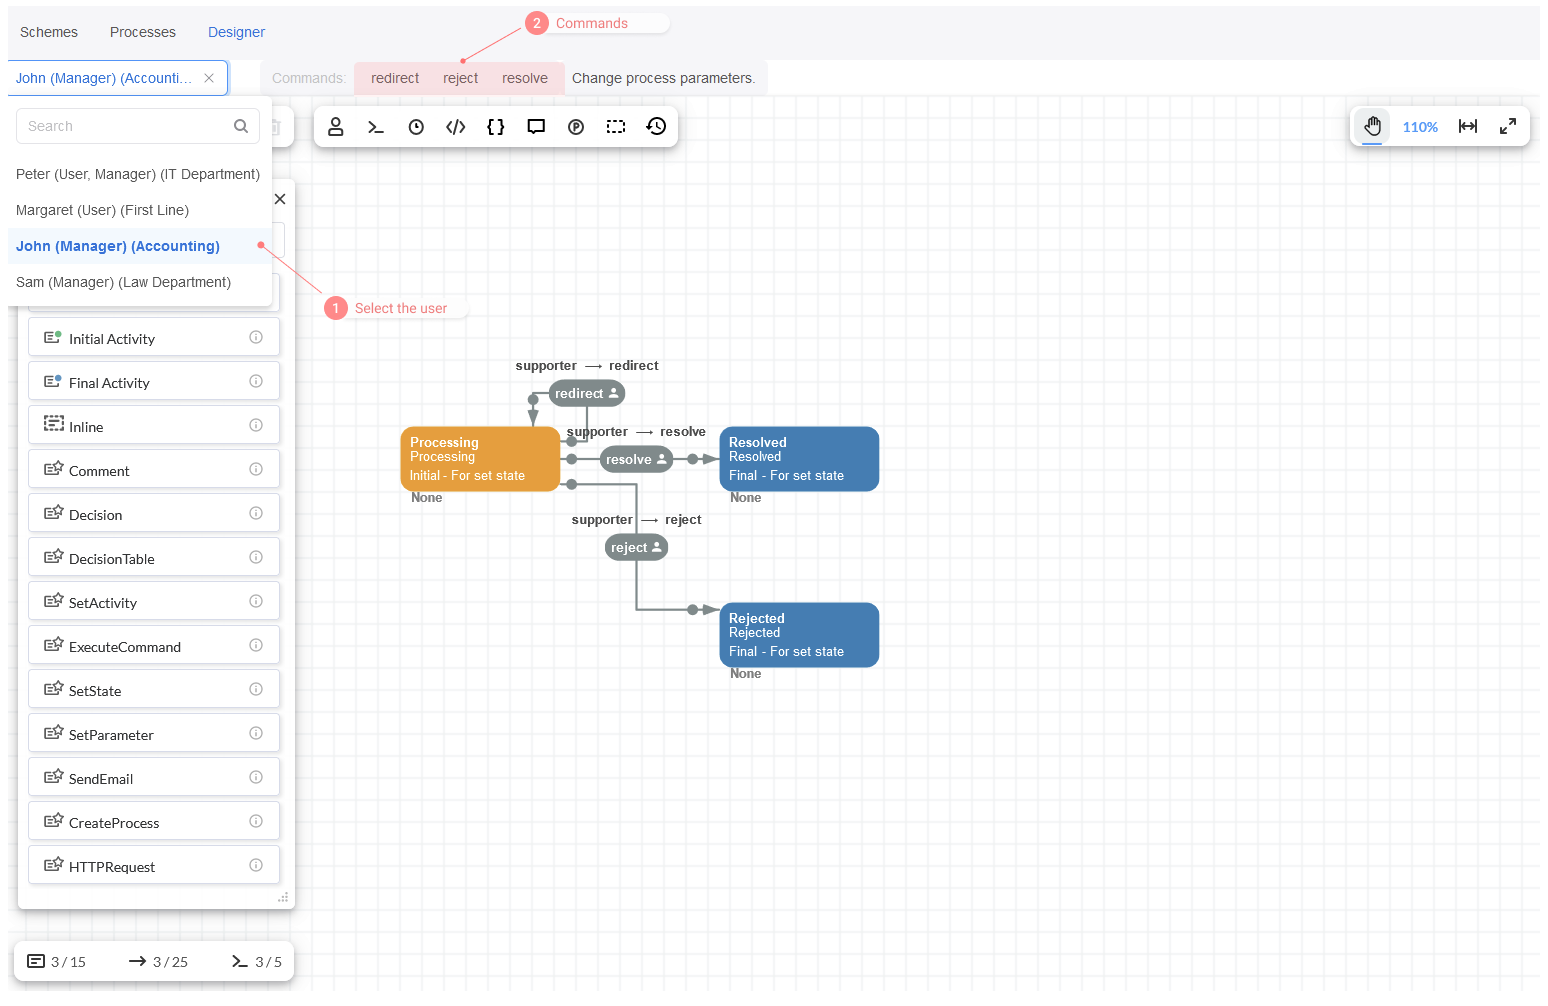This screenshot has width=1548, height=1006.
Task: Select the SetState element
Action: pos(154,690)
